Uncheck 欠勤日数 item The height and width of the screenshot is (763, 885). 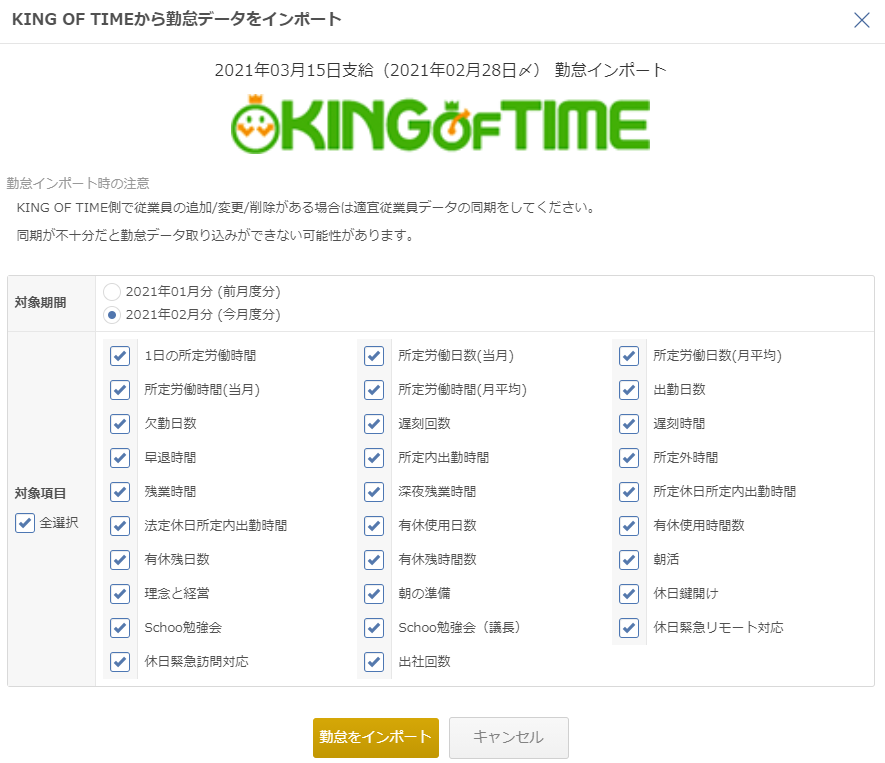point(120,424)
